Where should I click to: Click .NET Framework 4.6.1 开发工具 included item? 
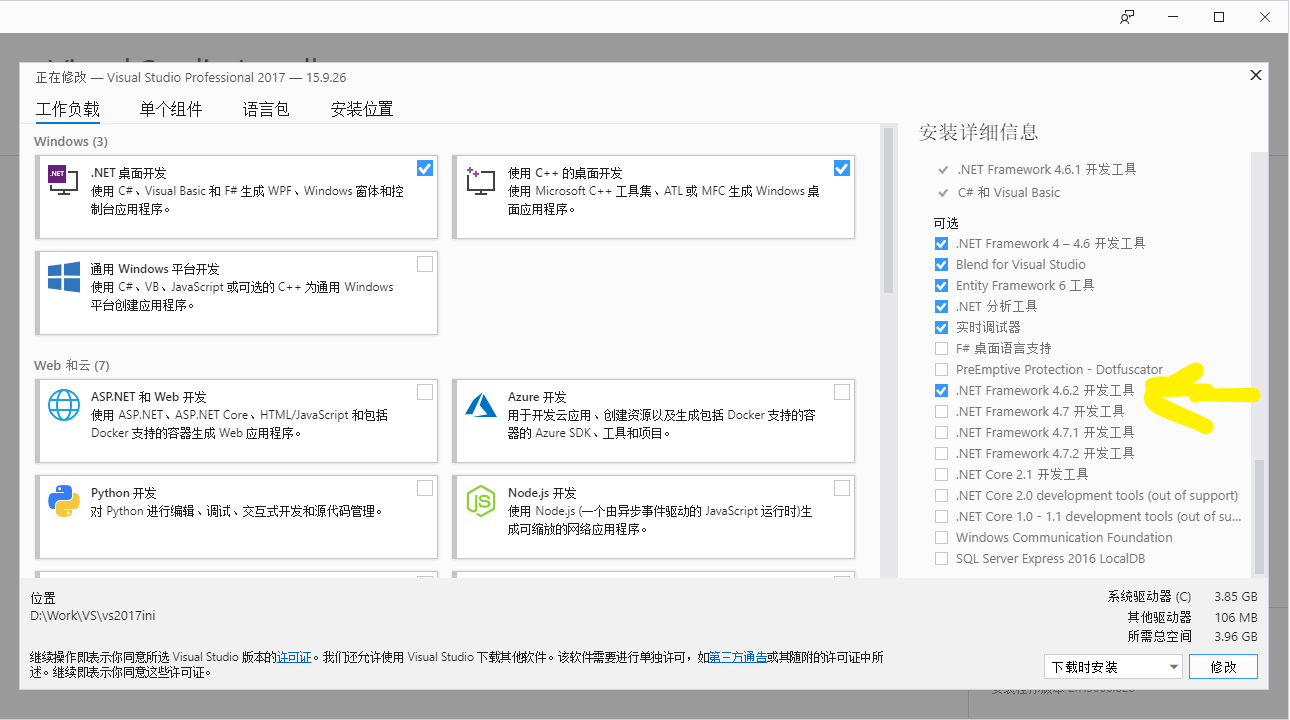[1046, 170]
